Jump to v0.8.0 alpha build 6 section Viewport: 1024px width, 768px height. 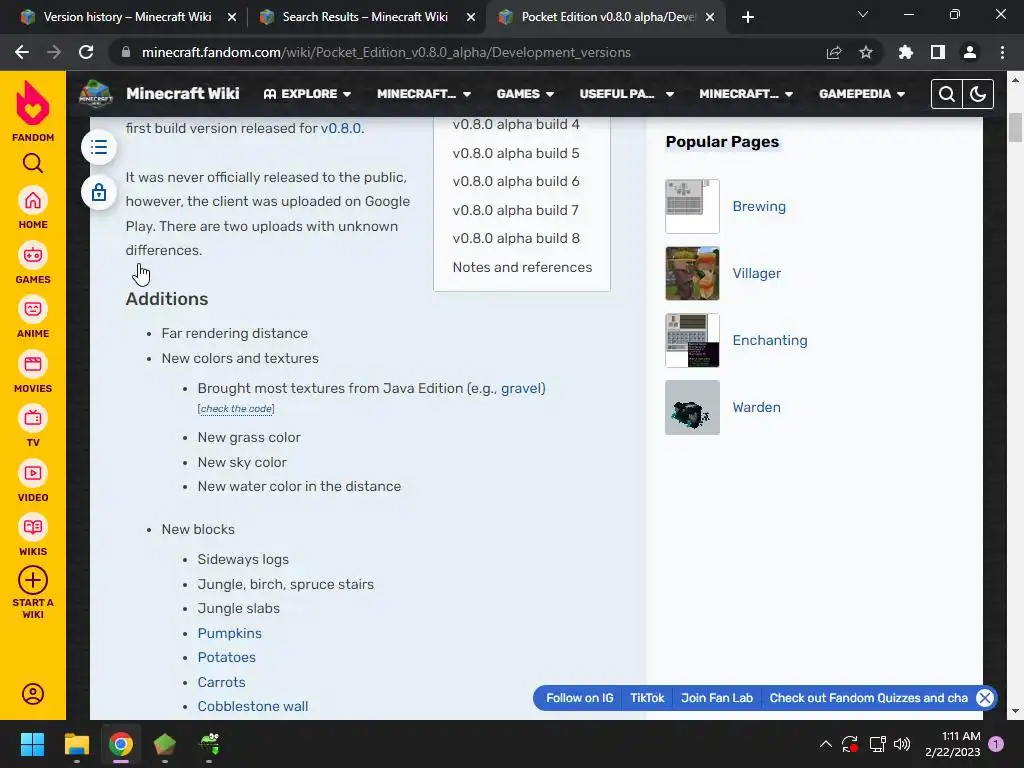pos(516,181)
